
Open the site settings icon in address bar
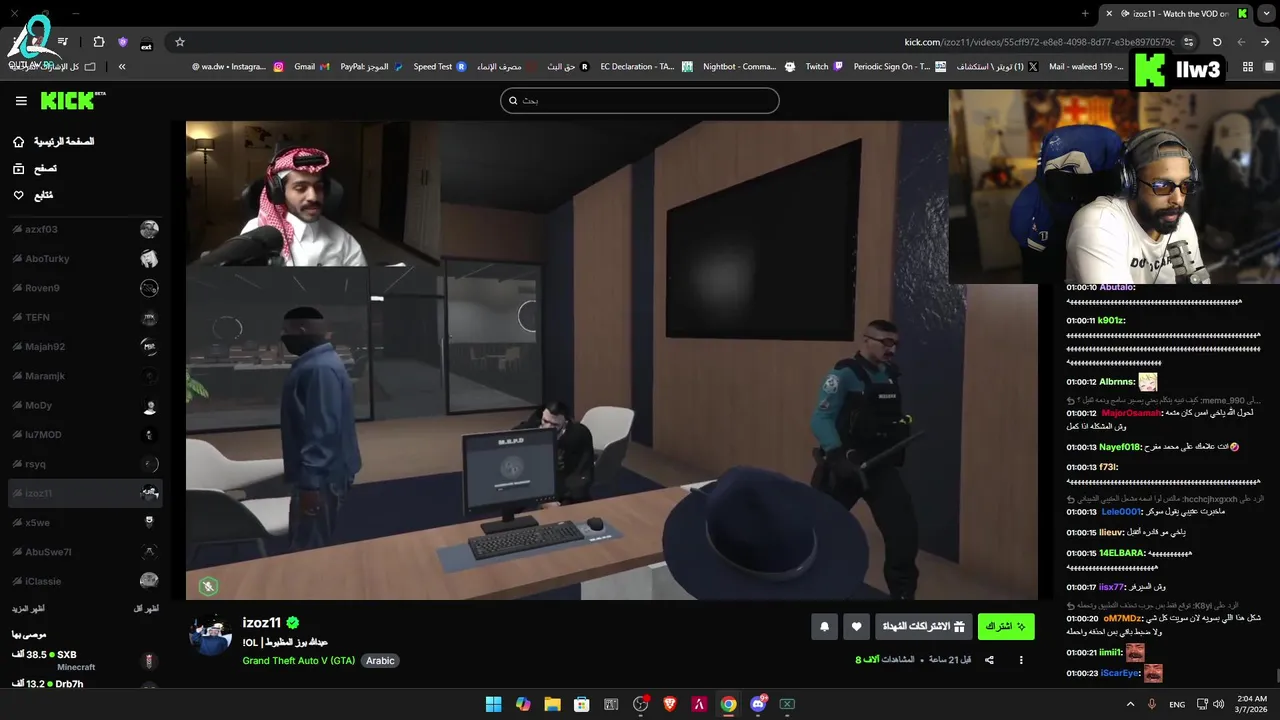point(1188,42)
